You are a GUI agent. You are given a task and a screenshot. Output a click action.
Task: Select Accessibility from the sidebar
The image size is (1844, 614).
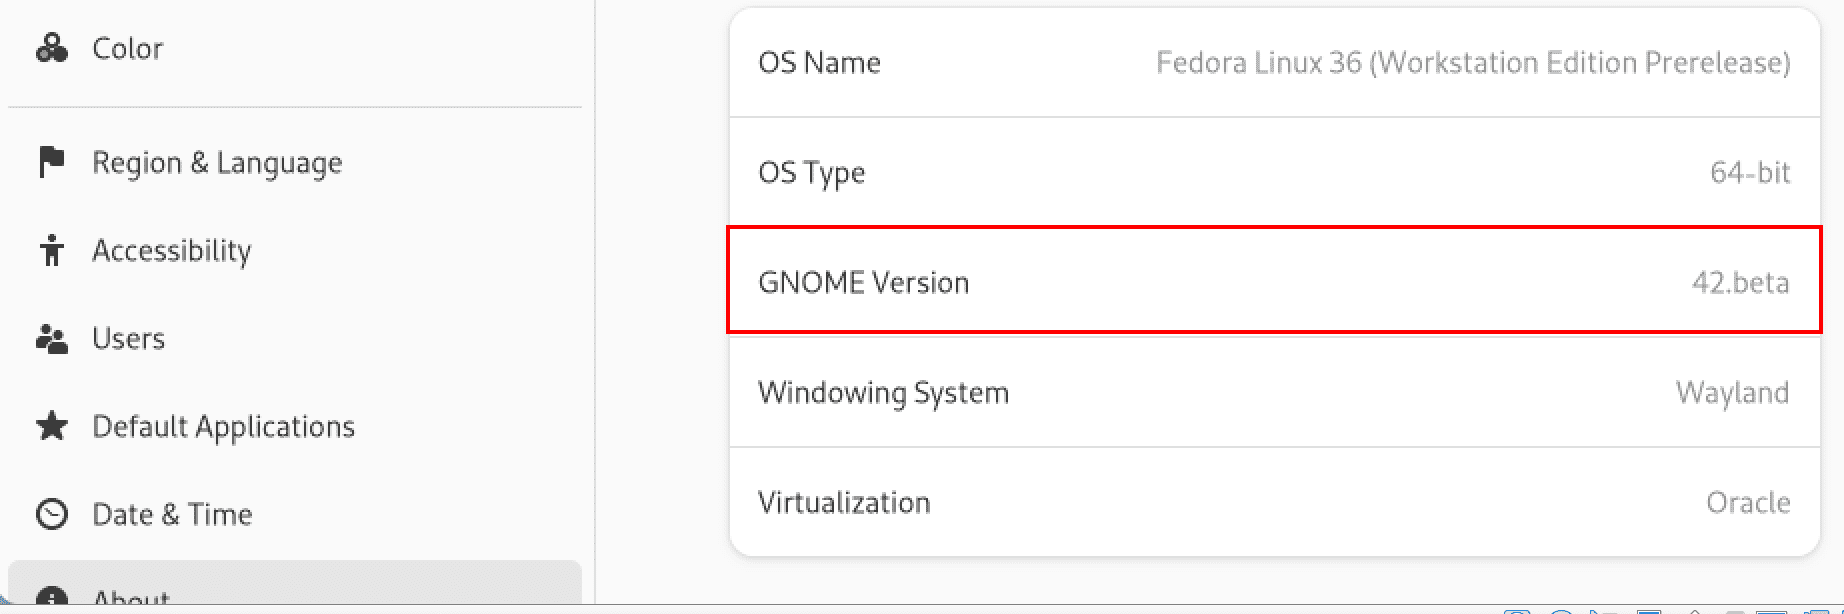(x=171, y=250)
